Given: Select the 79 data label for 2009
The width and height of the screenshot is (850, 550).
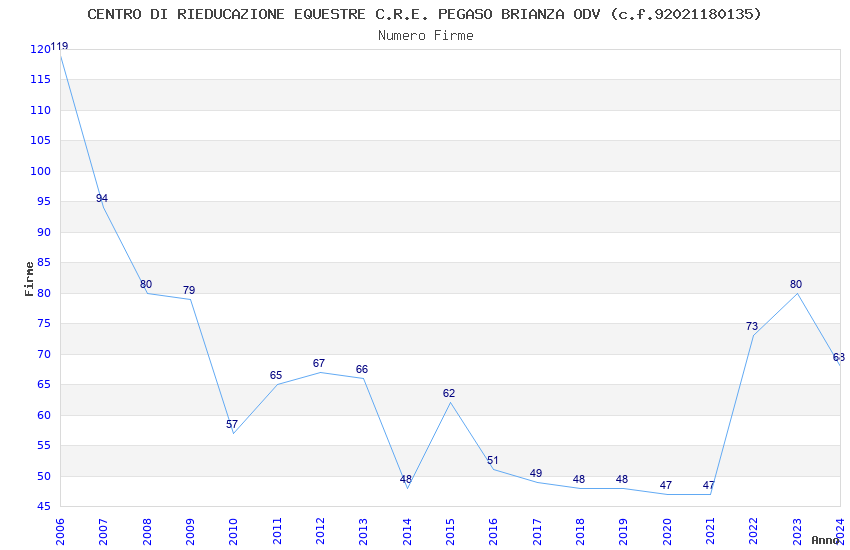Looking at the screenshot, I should click(x=189, y=290).
